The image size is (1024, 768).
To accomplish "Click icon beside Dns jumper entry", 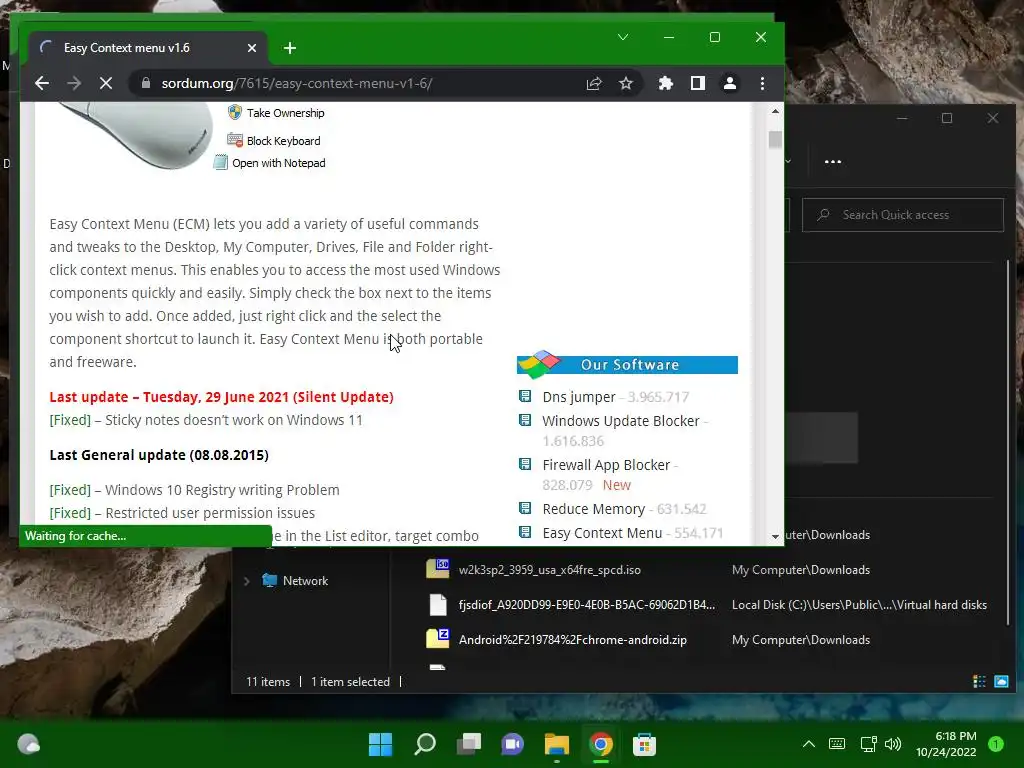I will click(524, 396).
